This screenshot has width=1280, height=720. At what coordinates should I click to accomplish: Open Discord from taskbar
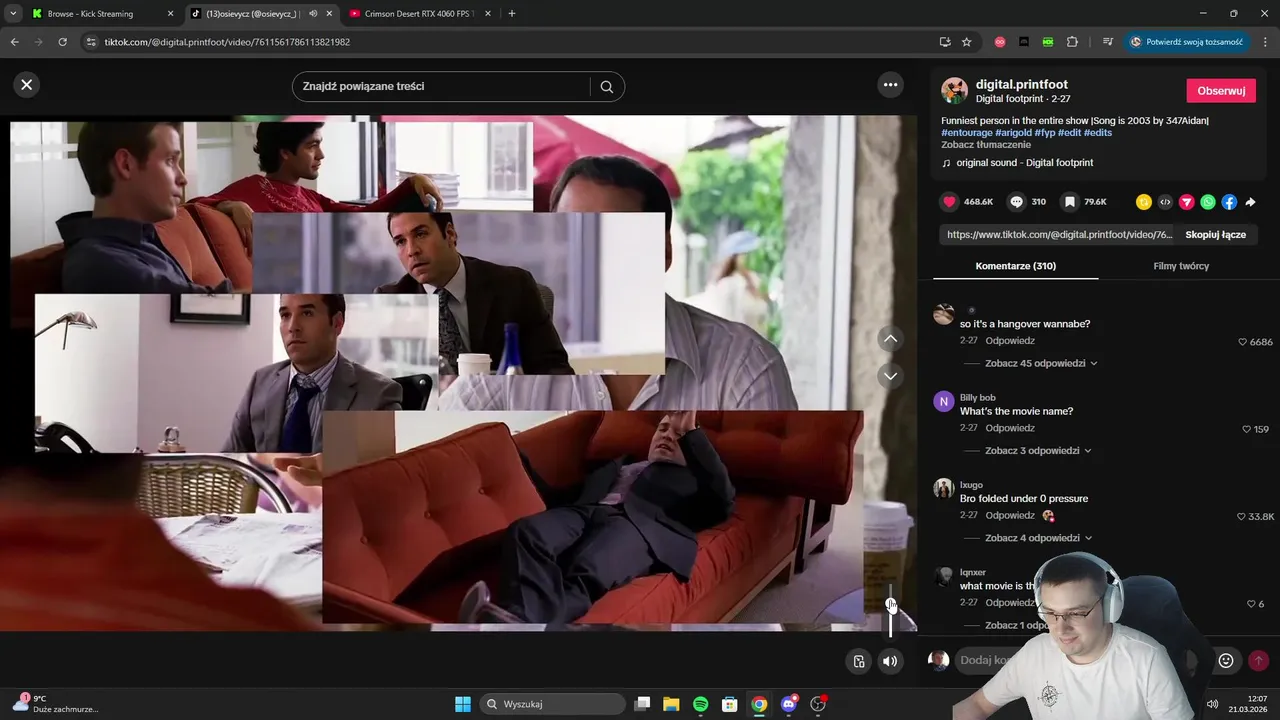pyautogui.click(x=789, y=704)
